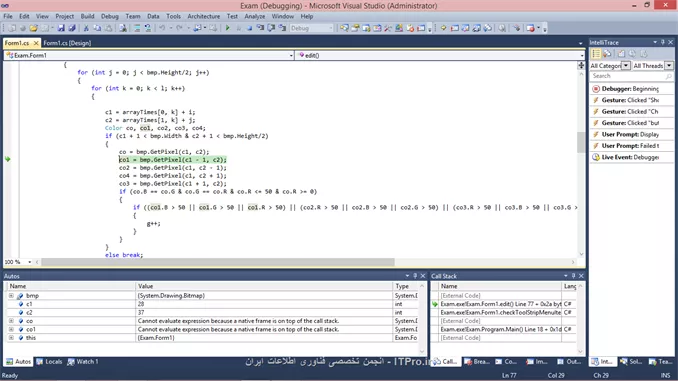This screenshot has width=678, height=381.
Task: Click the IntelliTrace search magnifier icon
Action: tap(668, 76)
